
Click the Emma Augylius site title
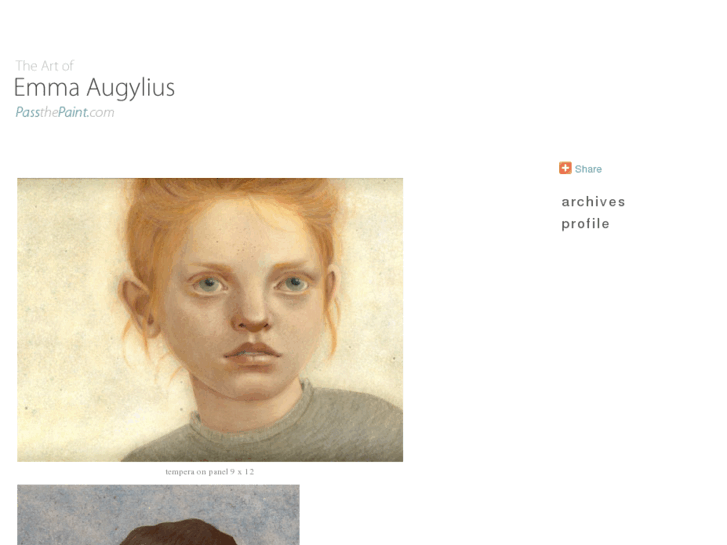point(94,88)
